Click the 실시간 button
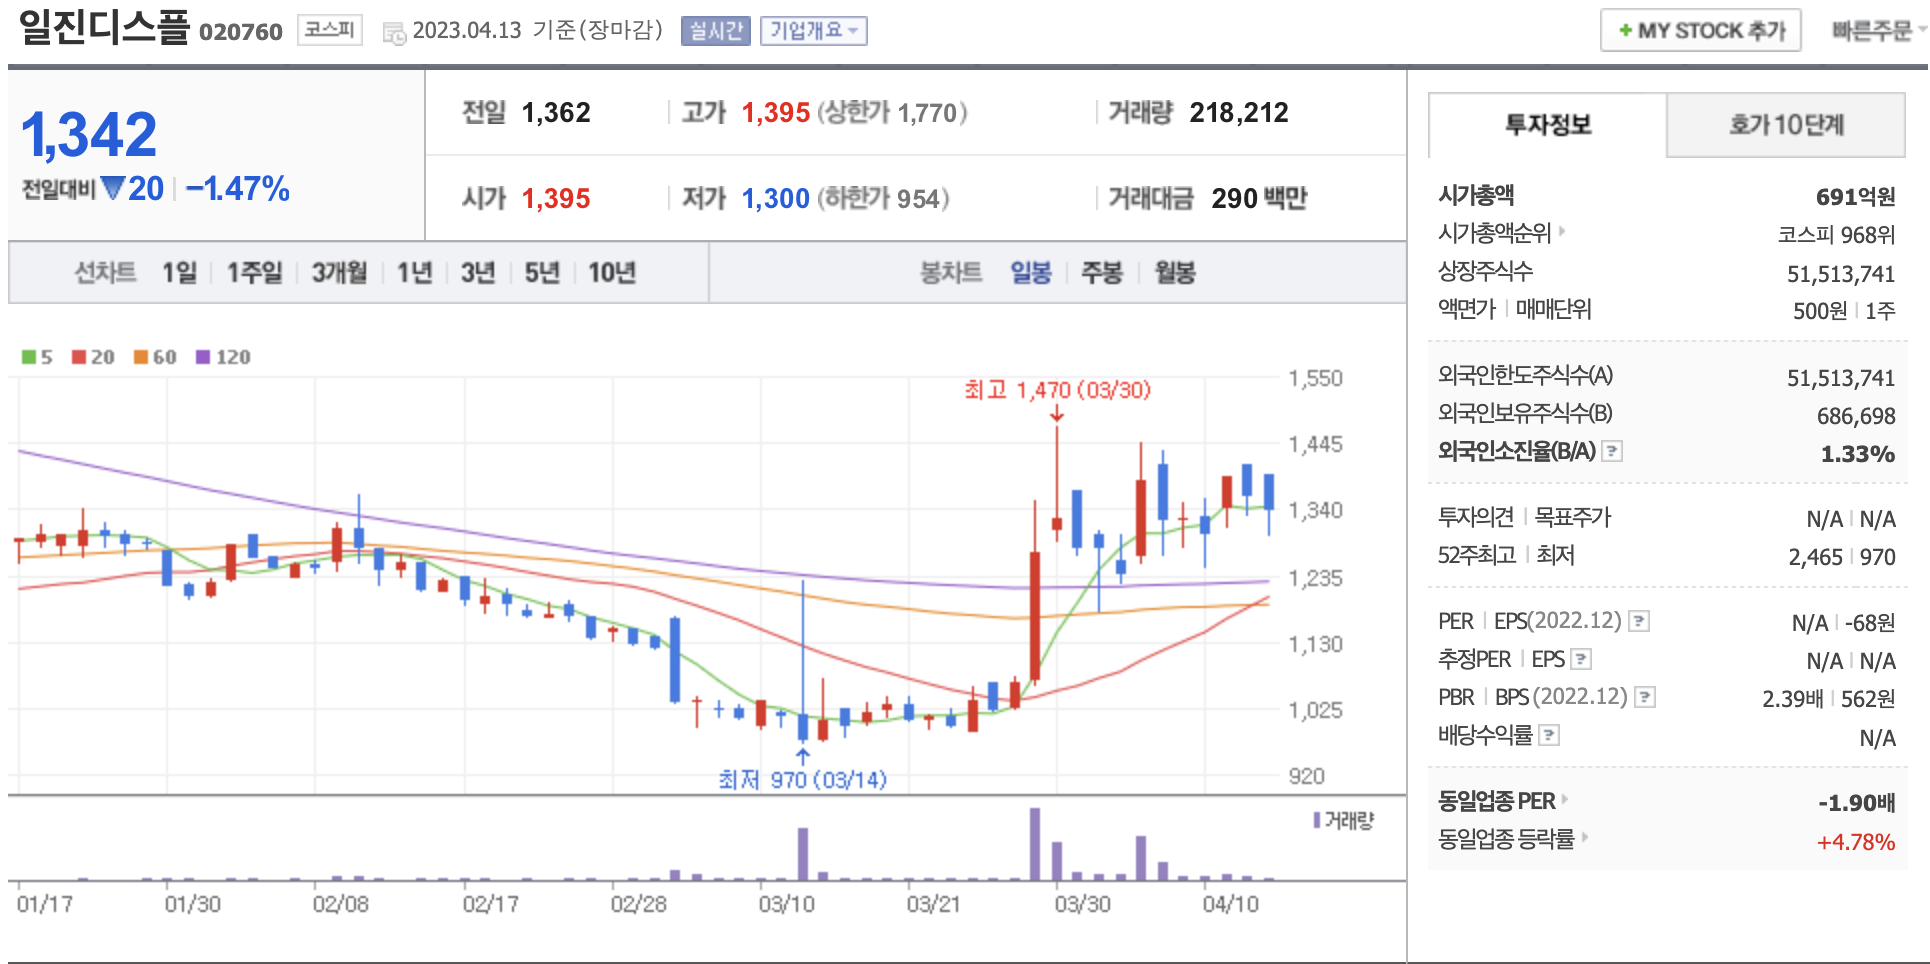Screen dimensions: 1930x964 (x=715, y=31)
